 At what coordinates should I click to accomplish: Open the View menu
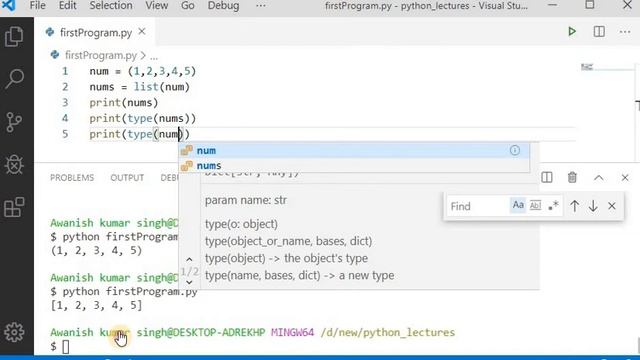click(156, 6)
